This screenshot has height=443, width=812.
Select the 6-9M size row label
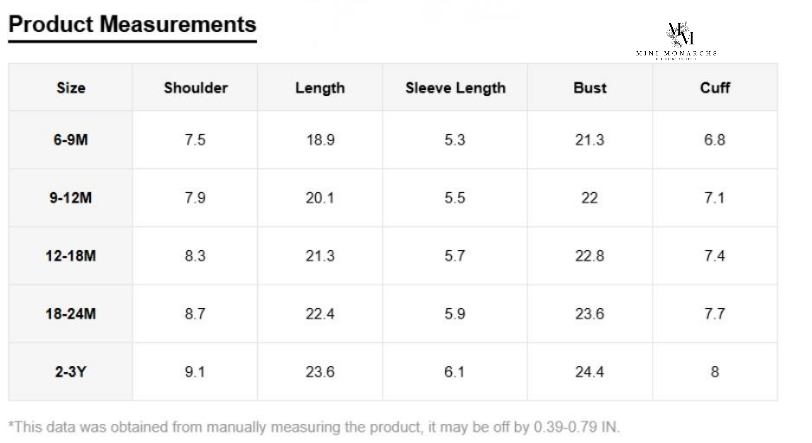click(x=71, y=140)
